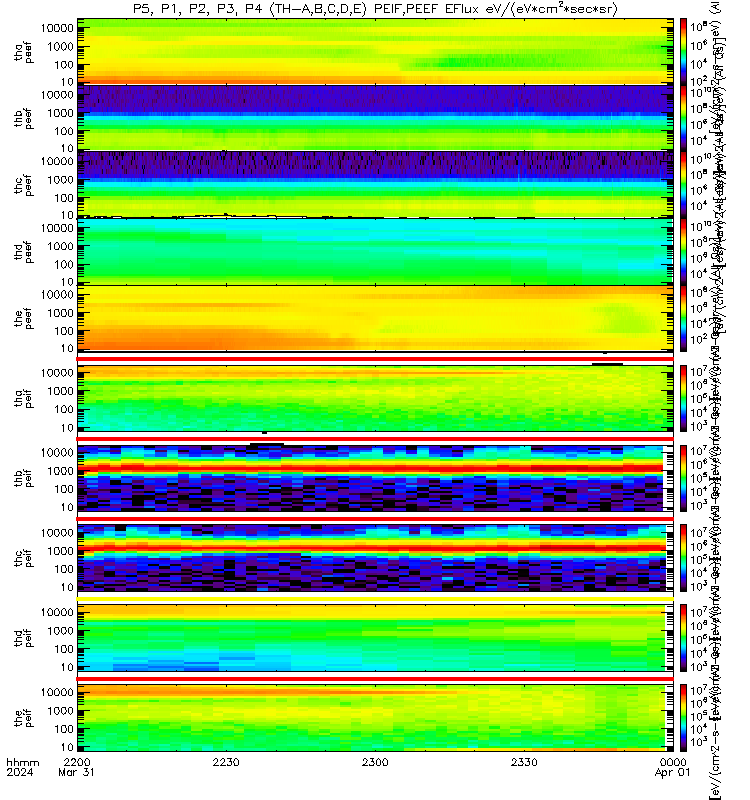
Task: Click inside the tha peef spectrogram panel
Action: point(375,52)
